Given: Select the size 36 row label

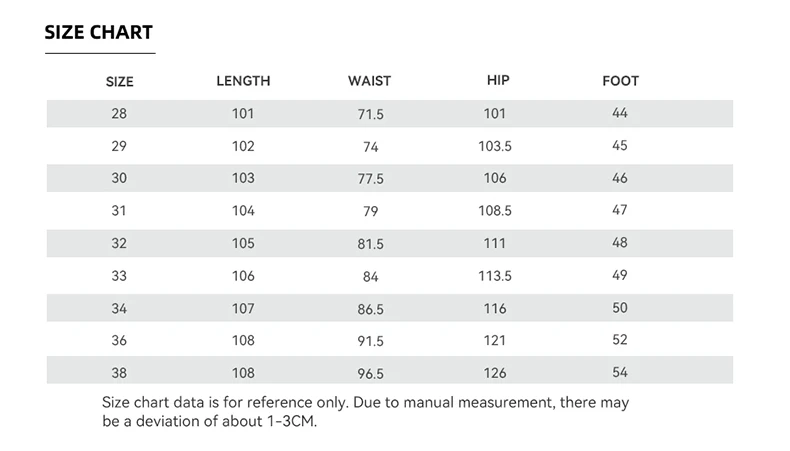Looking at the screenshot, I should 119,341.
